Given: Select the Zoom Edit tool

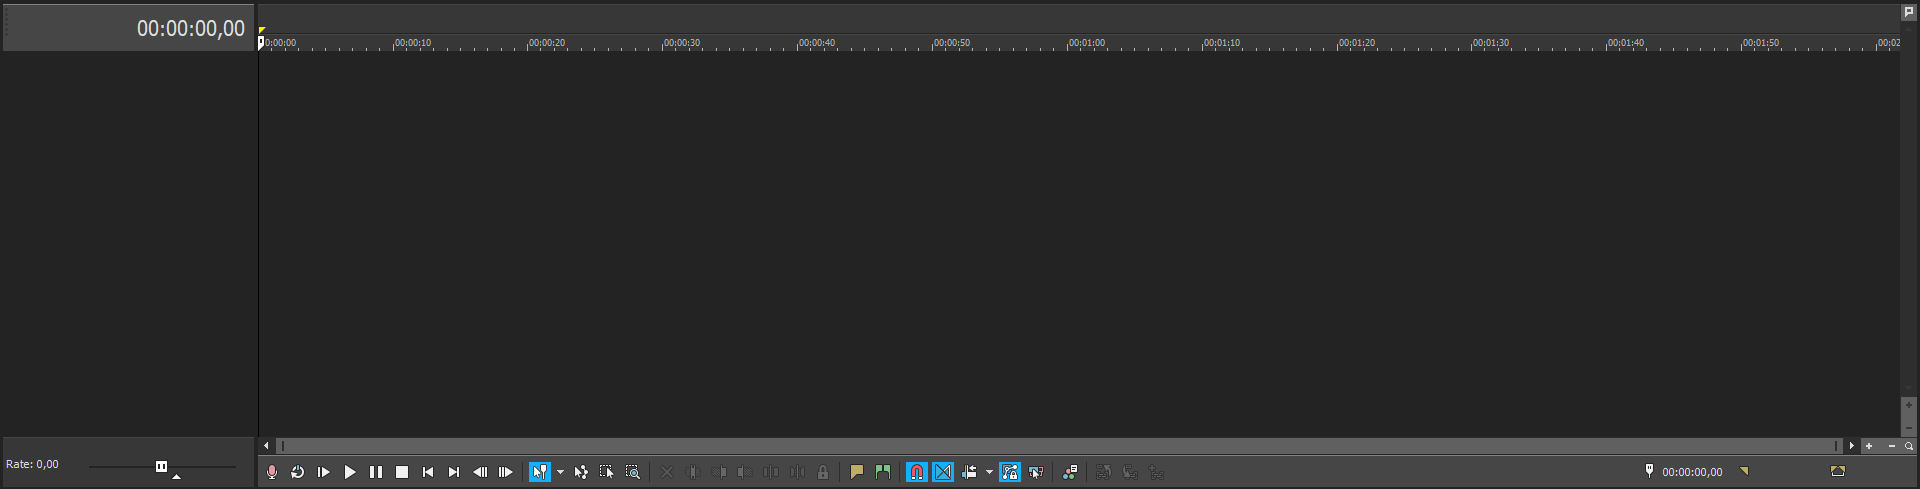Looking at the screenshot, I should coord(633,472).
